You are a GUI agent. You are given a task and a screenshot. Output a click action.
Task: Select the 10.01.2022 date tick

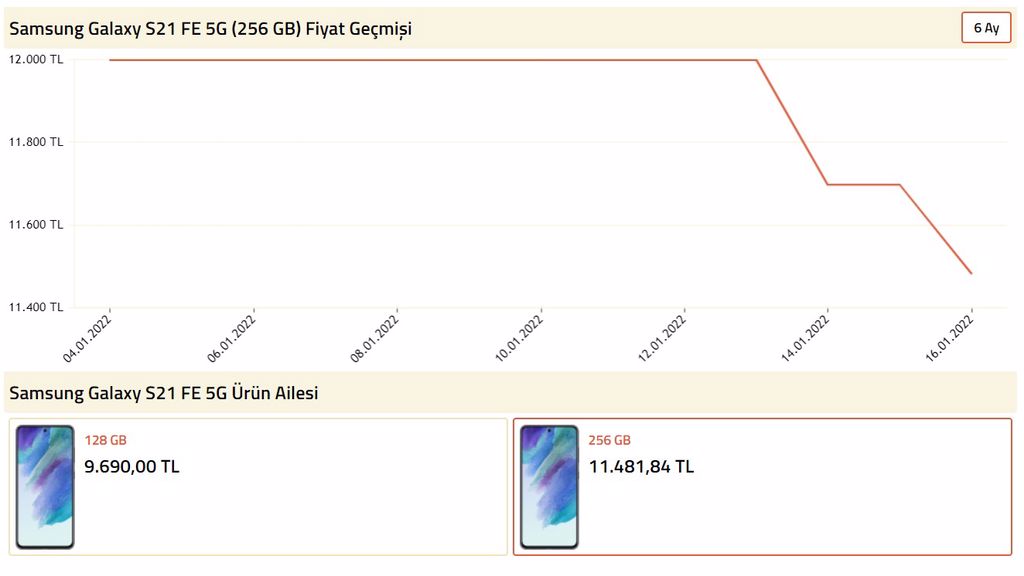coord(519,338)
